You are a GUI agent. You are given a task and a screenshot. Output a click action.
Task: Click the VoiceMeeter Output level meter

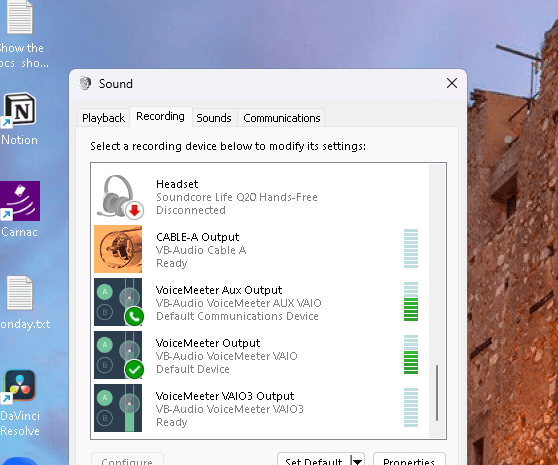(x=411, y=354)
